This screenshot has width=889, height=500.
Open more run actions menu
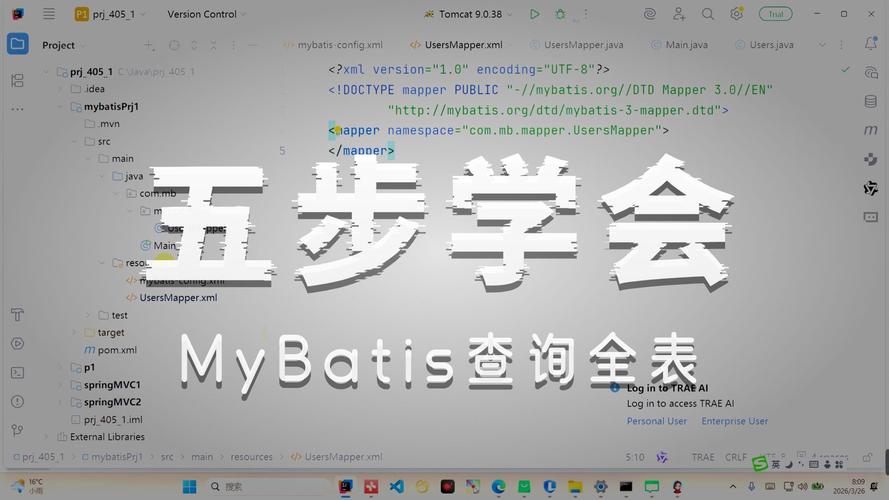(x=586, y=14)
